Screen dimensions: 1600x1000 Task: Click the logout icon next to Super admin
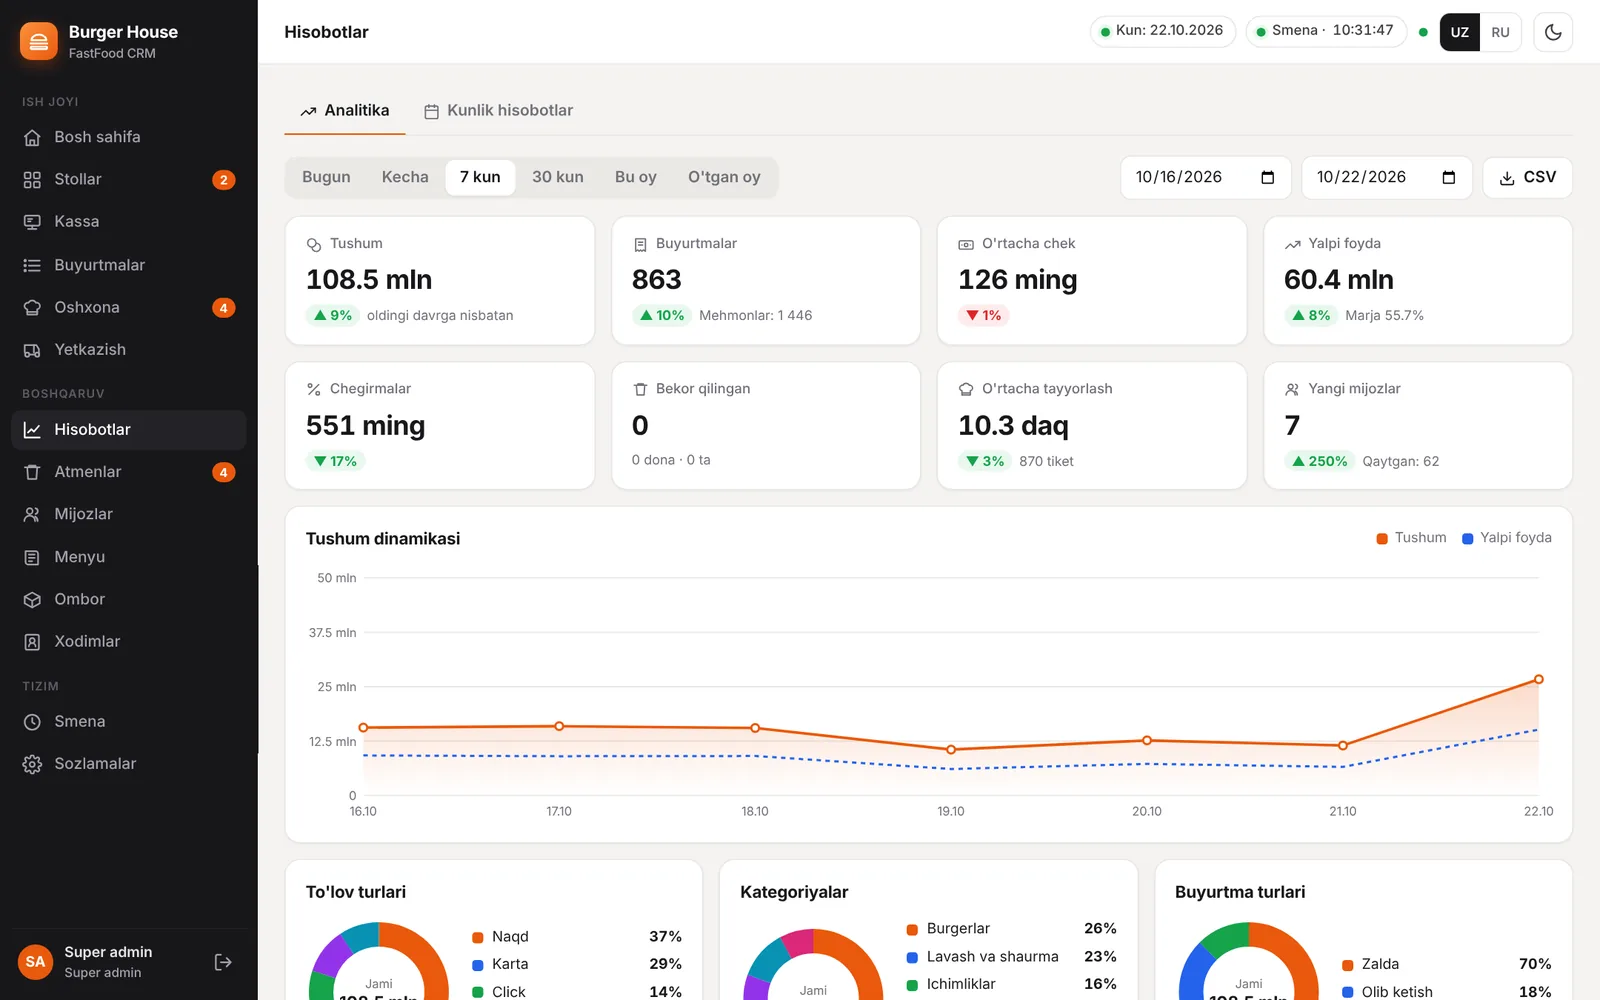223,962
